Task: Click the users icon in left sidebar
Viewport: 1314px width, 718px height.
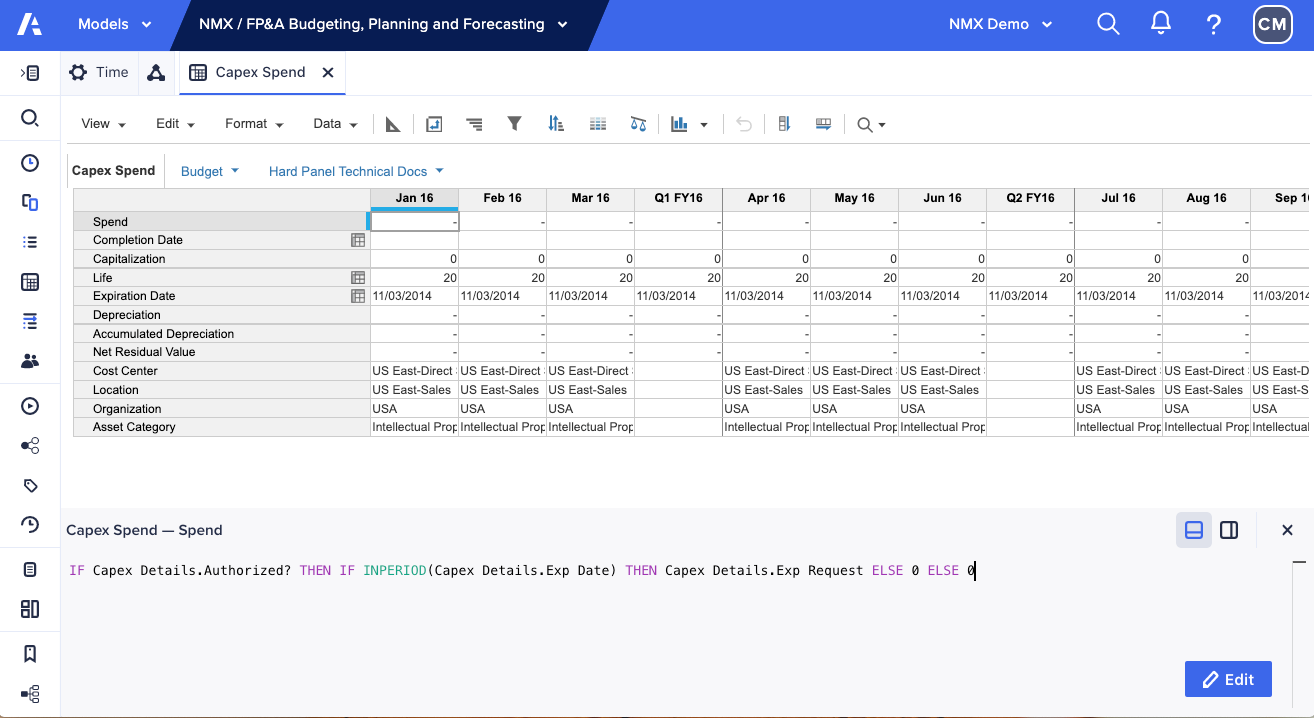Action: (30, 361)
